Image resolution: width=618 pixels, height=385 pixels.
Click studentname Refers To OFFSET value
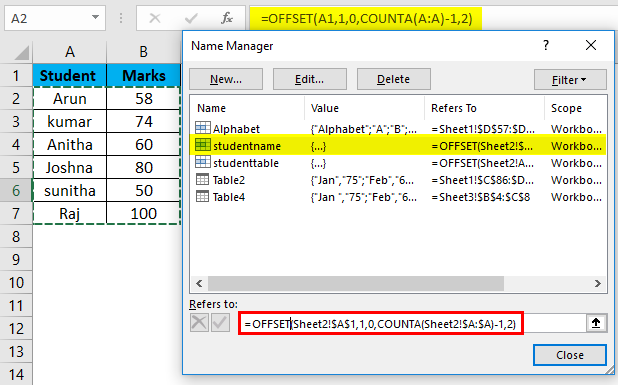483,146
